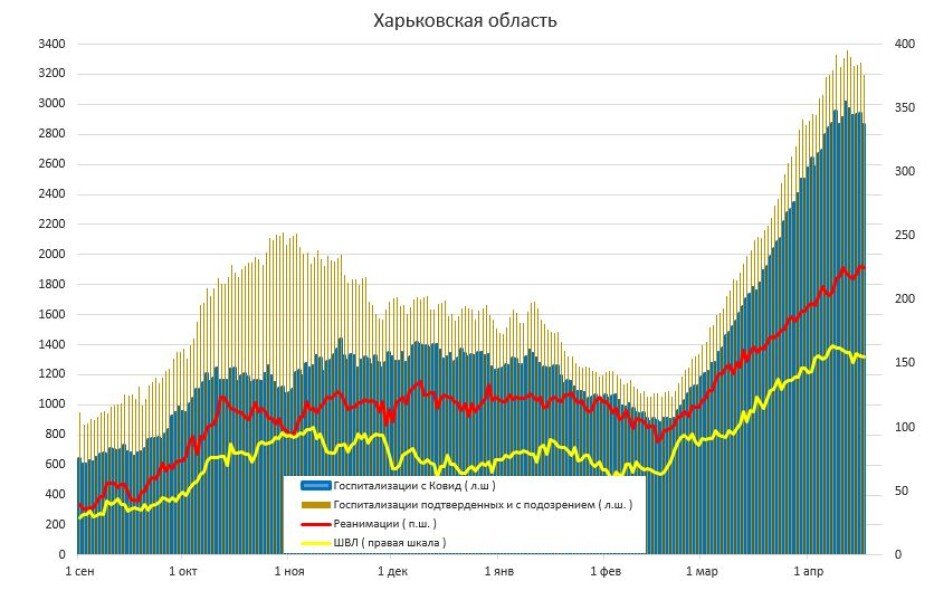Click the 1 дек date label
Viewport: 934px width, 600px height.
pyautogui.click(x=393, y=572)
